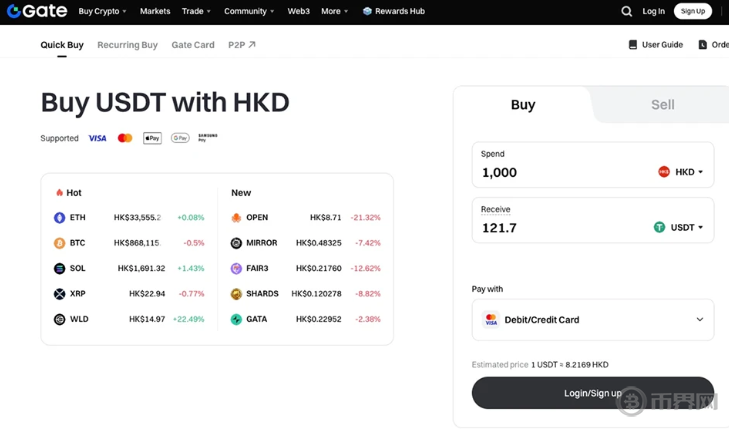Open the P2P external link
Viewport: 729px width, 429px height.
pos(241,45)
